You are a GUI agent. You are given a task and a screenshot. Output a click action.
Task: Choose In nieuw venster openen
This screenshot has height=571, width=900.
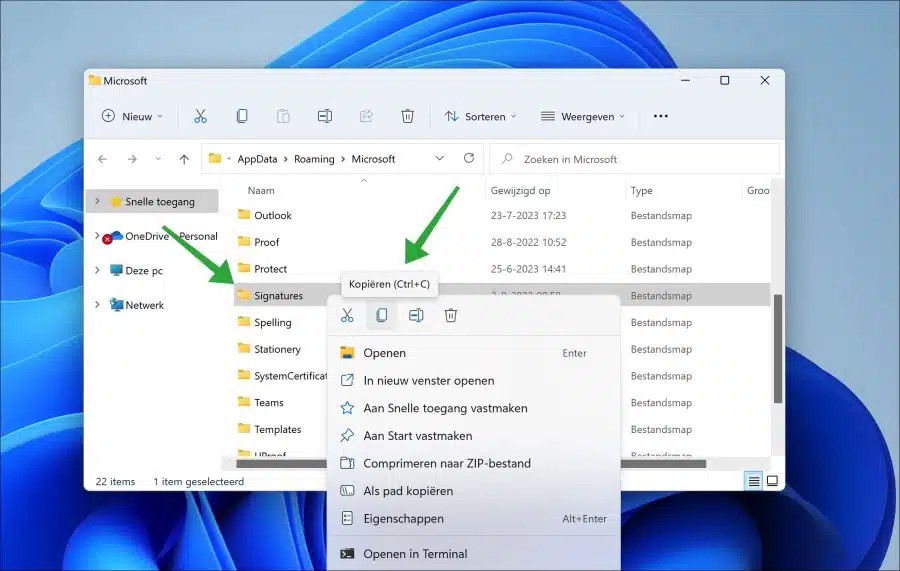coord(474,380)
